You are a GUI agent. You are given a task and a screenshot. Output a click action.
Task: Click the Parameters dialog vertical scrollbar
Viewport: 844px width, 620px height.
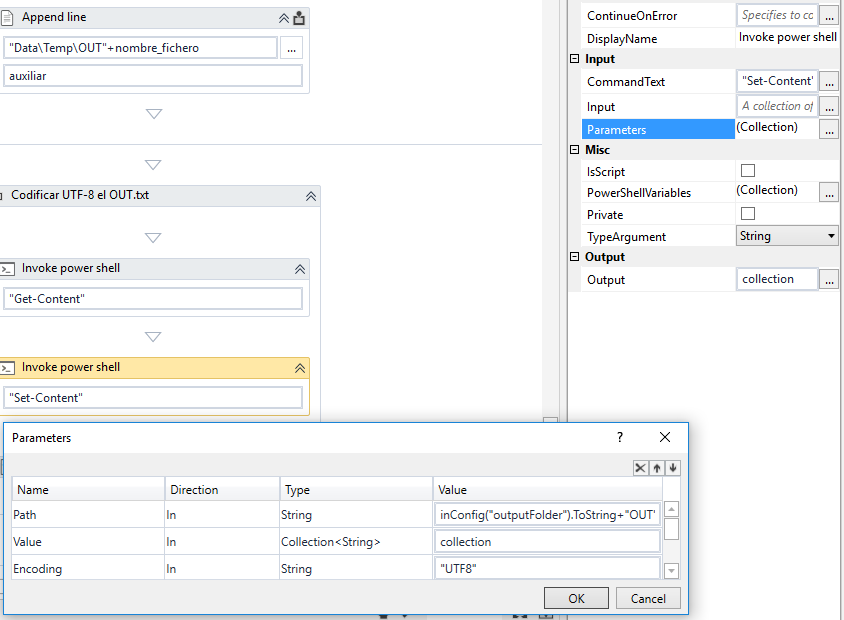point(673,530)
